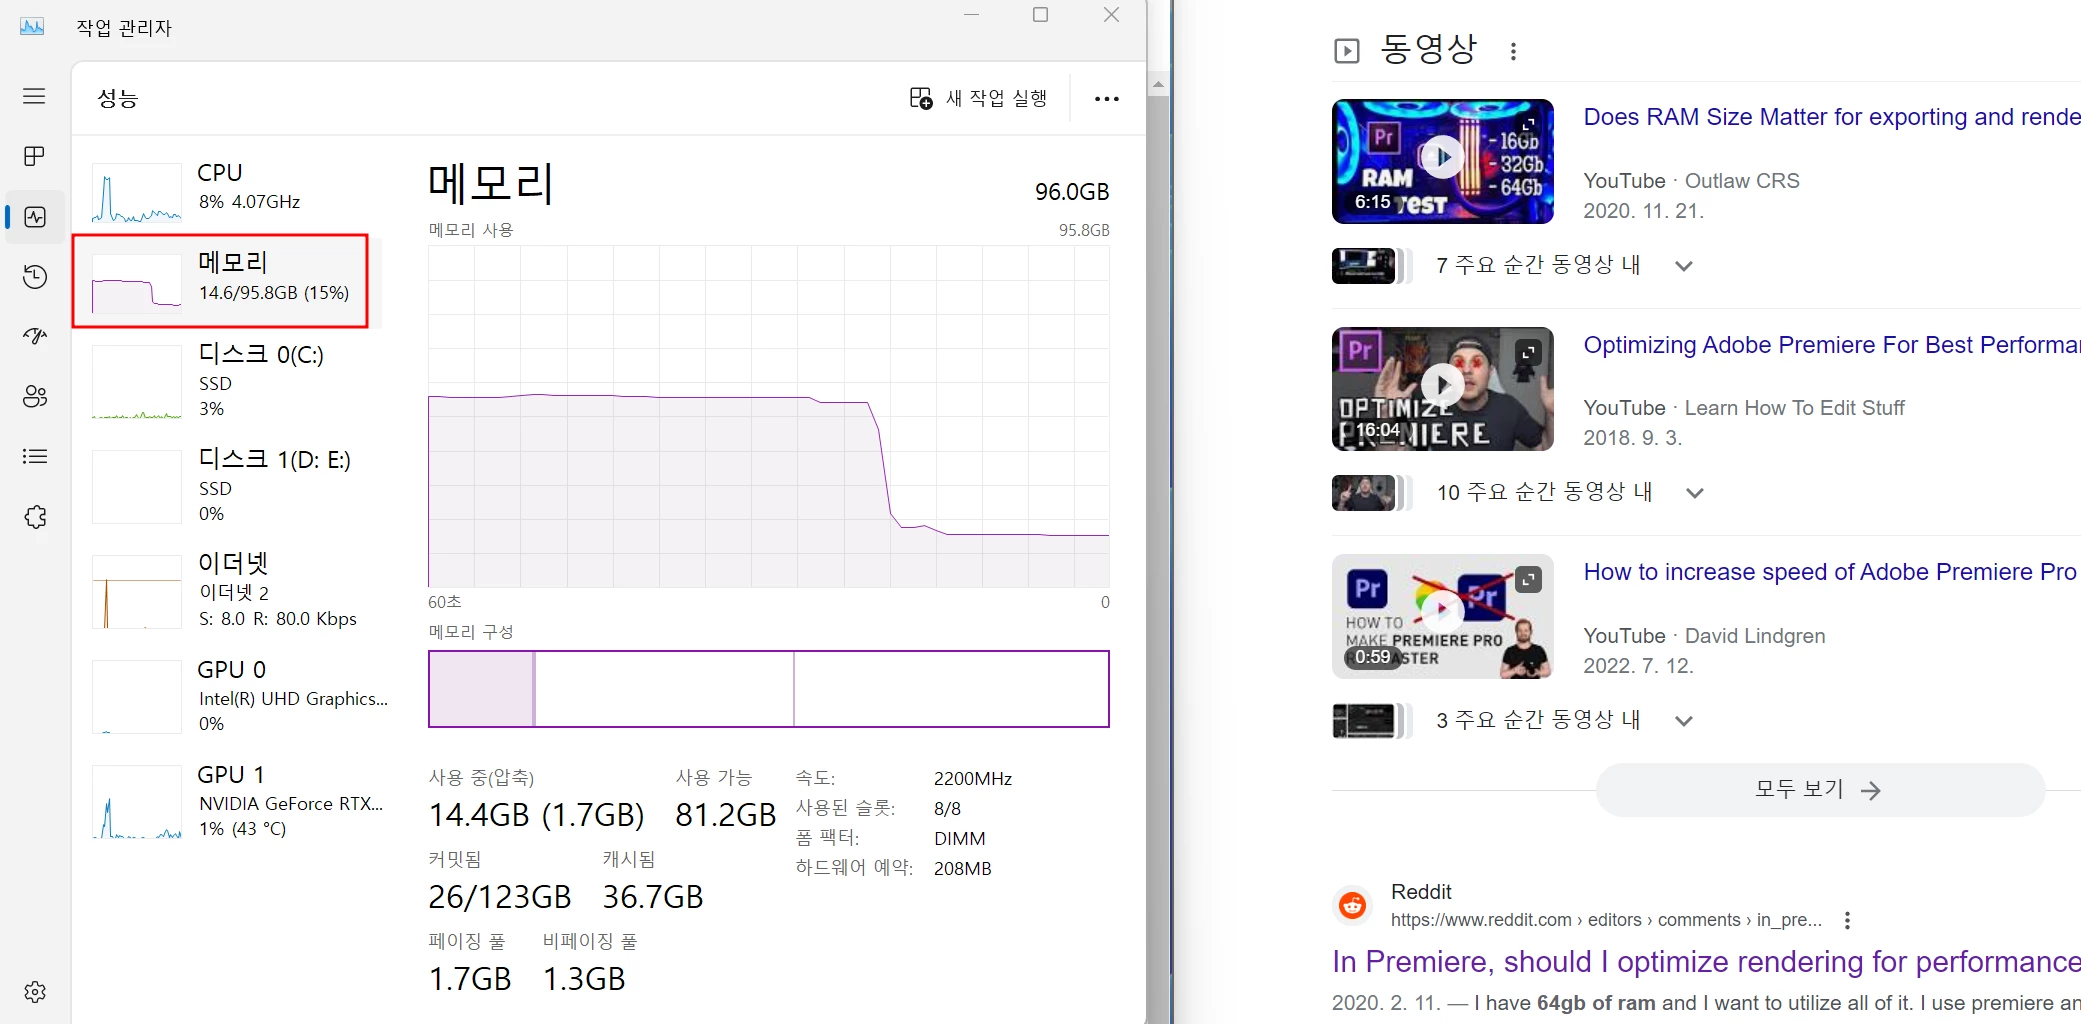Viewport: 2081px width, 1024px height.
Task: Open the three-dot more options menu
Action: pos(1106,99)
